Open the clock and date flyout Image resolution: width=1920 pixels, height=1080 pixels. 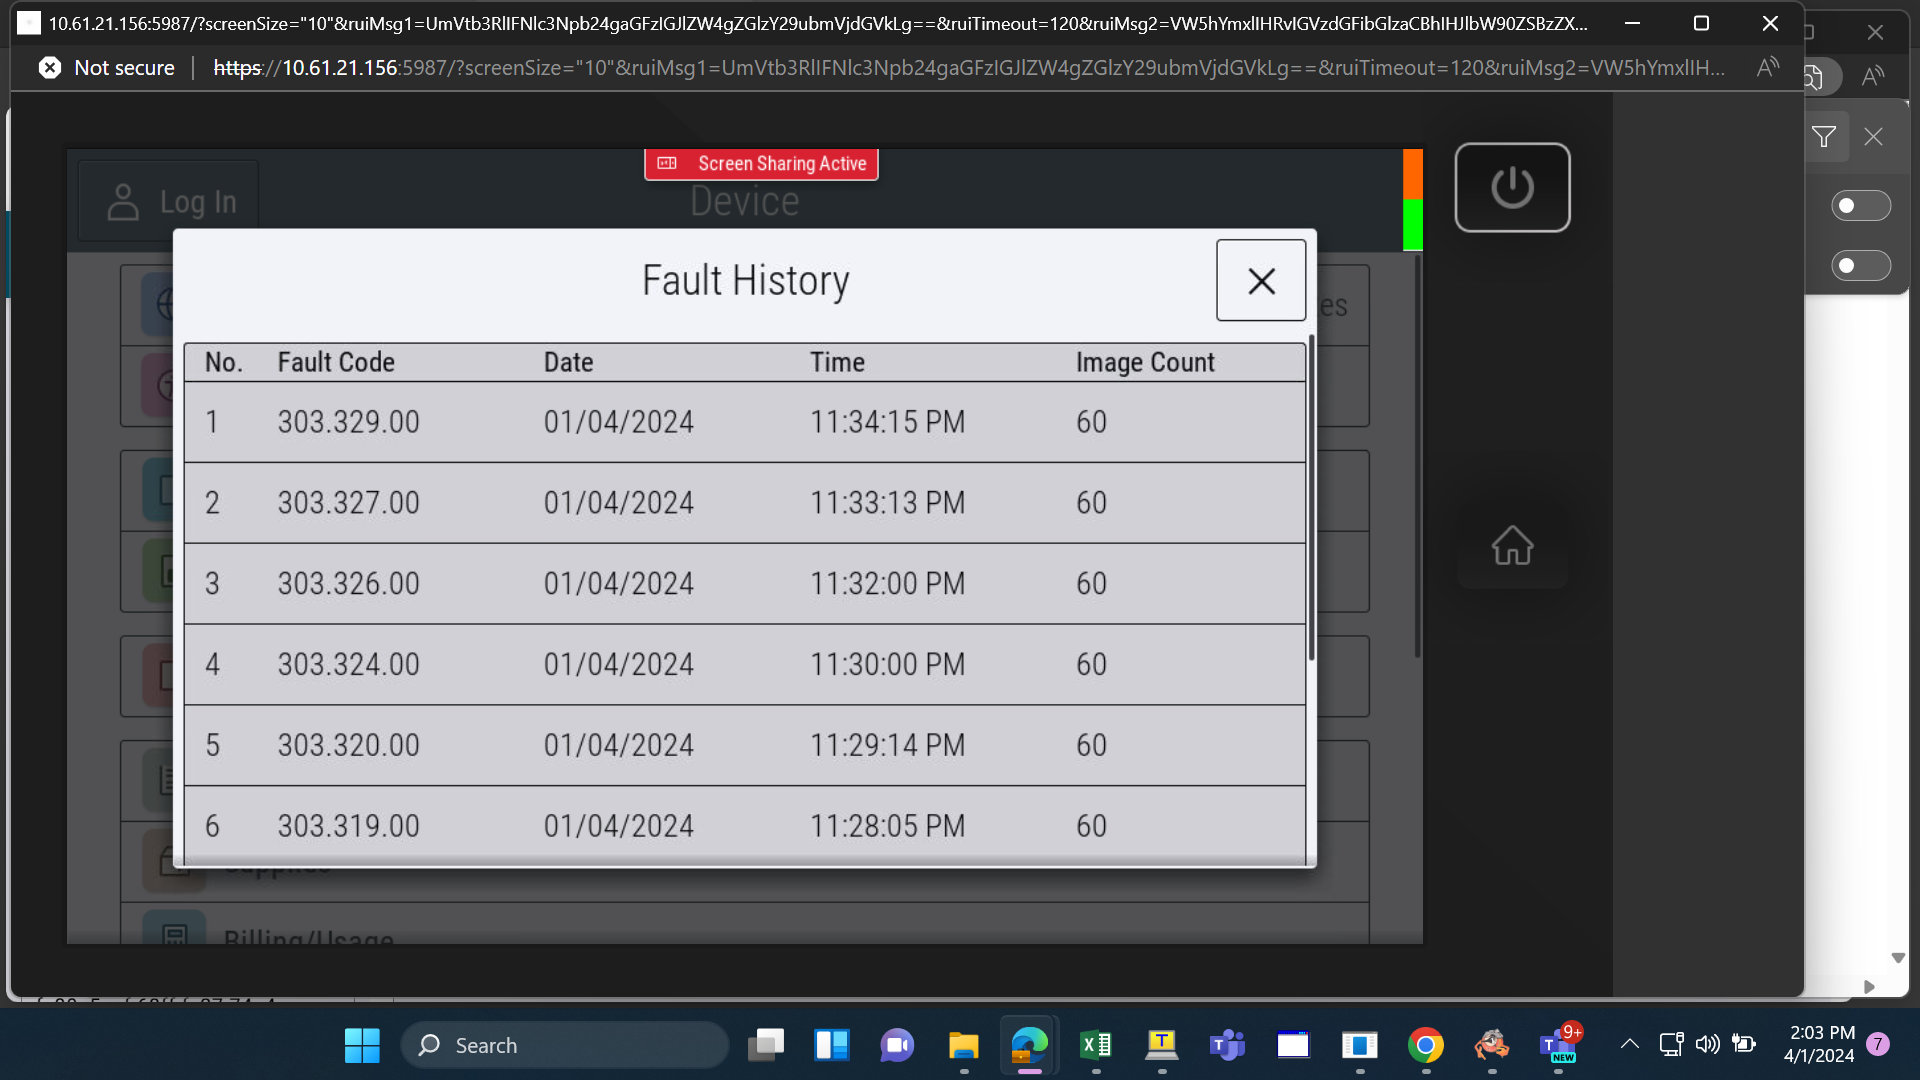click(x=1820, y=1044)
